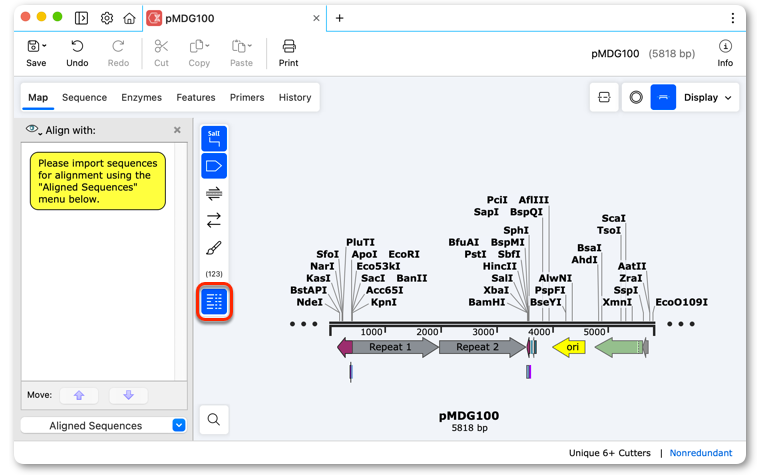Click the ScaI enzyme label
This screenshot has height=475, width=763.
coord(613,219)
